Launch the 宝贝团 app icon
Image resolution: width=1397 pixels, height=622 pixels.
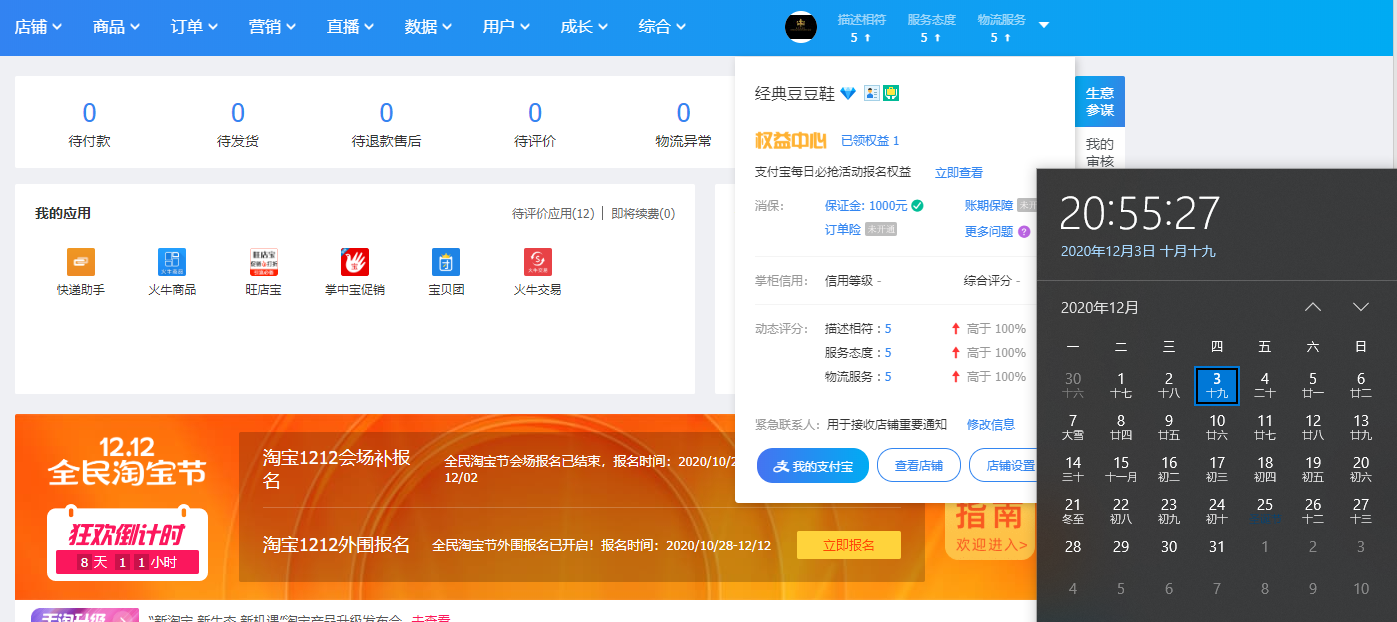pyautogui.click(x=446, y=262)
